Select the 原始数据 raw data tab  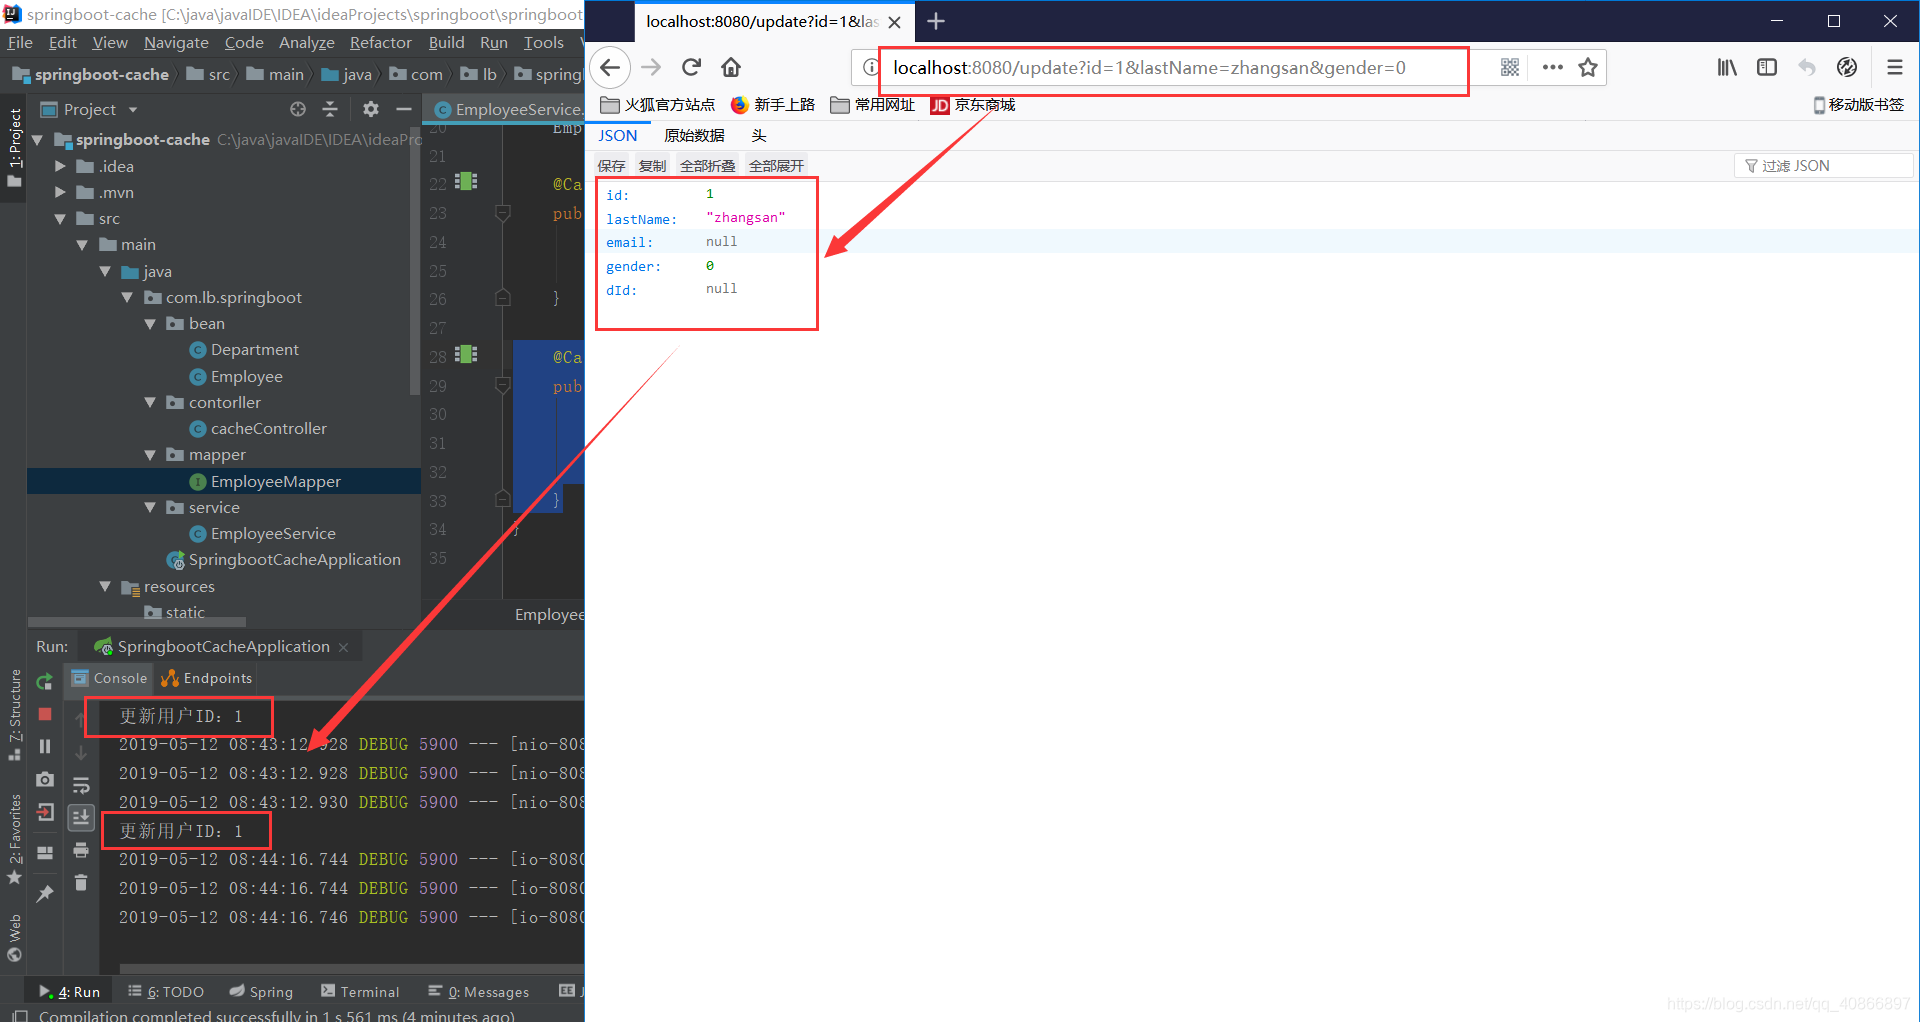point(694,136)
